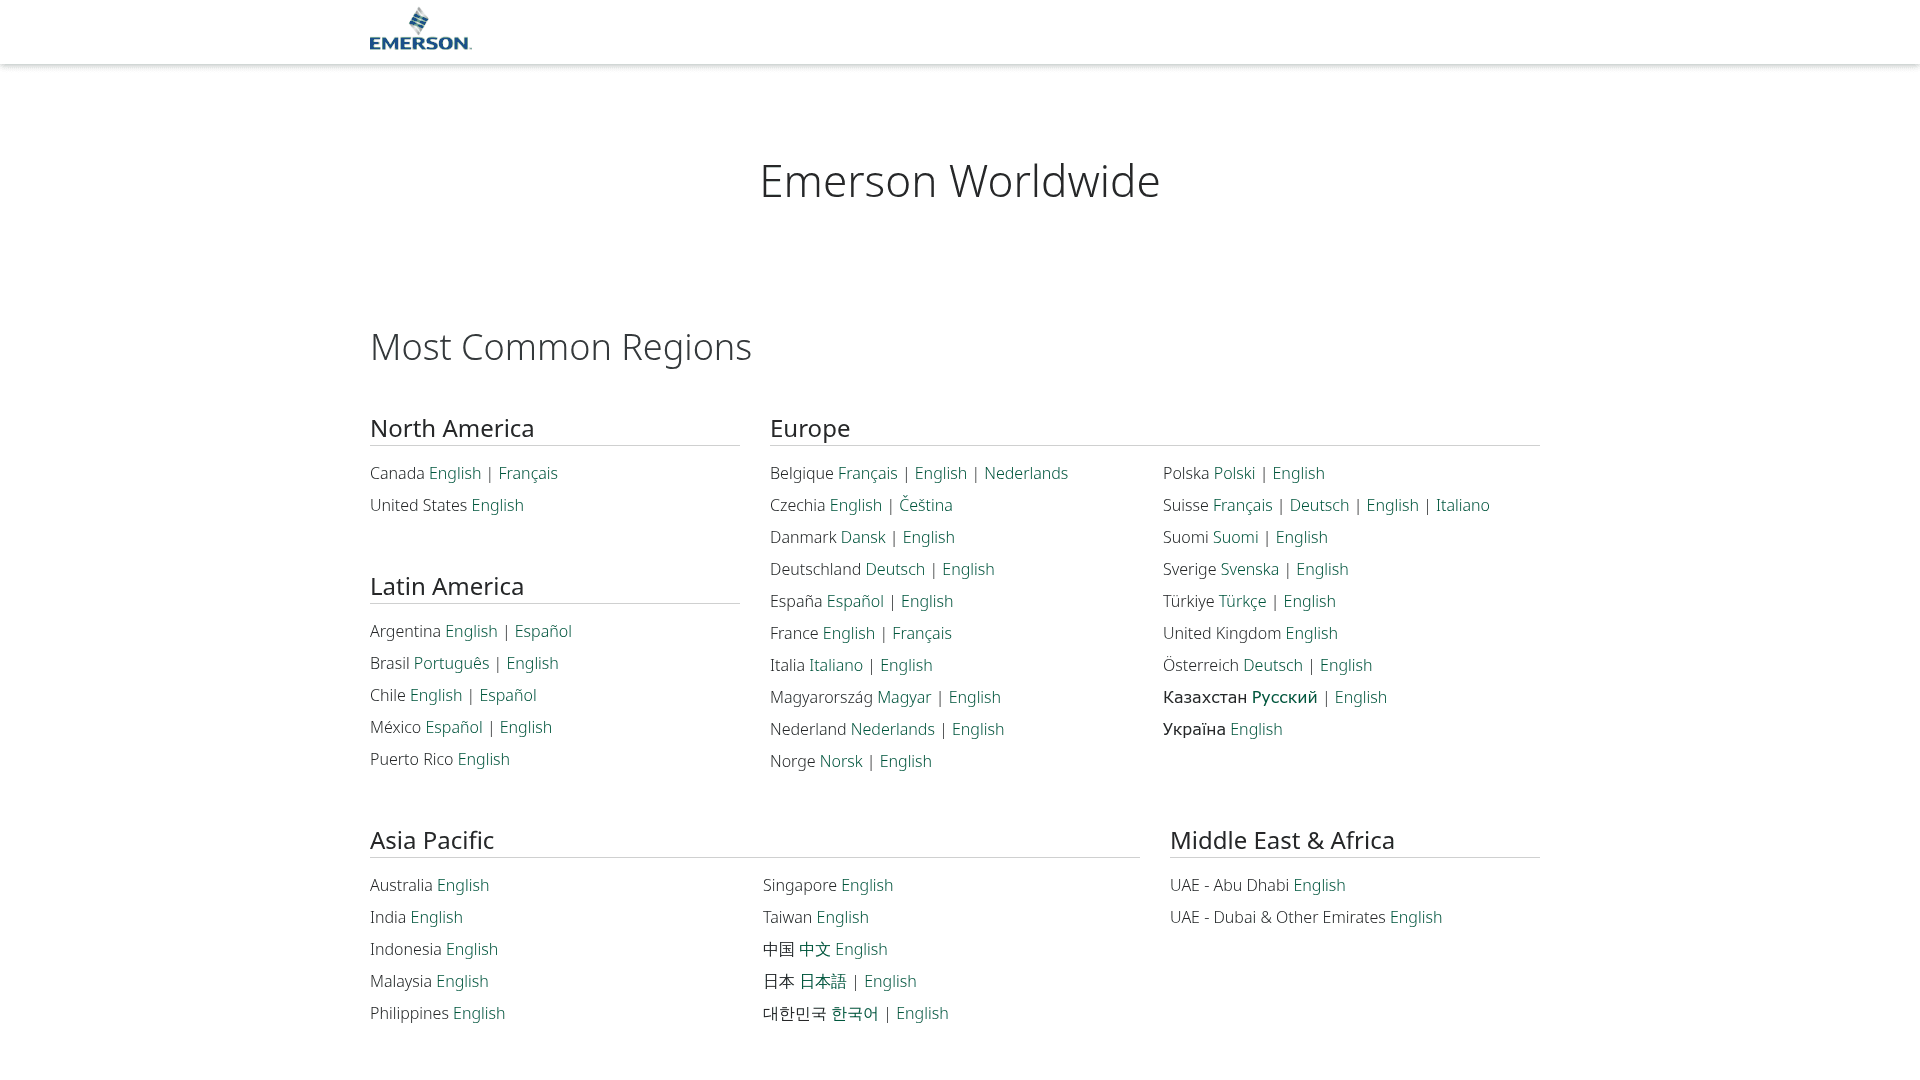Viewport: 1920px width, 1080px height.
Task: Open Danmark site in Dansk
Action: (862, 537)
